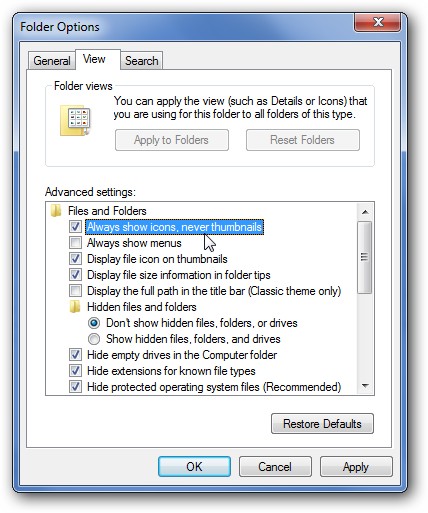Image resolution: width=428 pixels, height=513 pixels.
Task: Select the Files and Folders tree label
Action: tap(107, 211)
